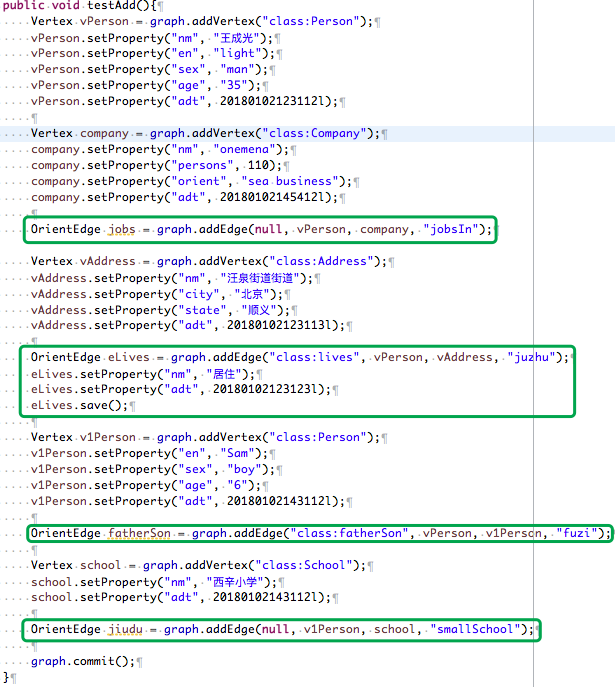Click the "jobsIn" string literal
This screenshot has width=615, height=687.
click(x=450, y=229)
